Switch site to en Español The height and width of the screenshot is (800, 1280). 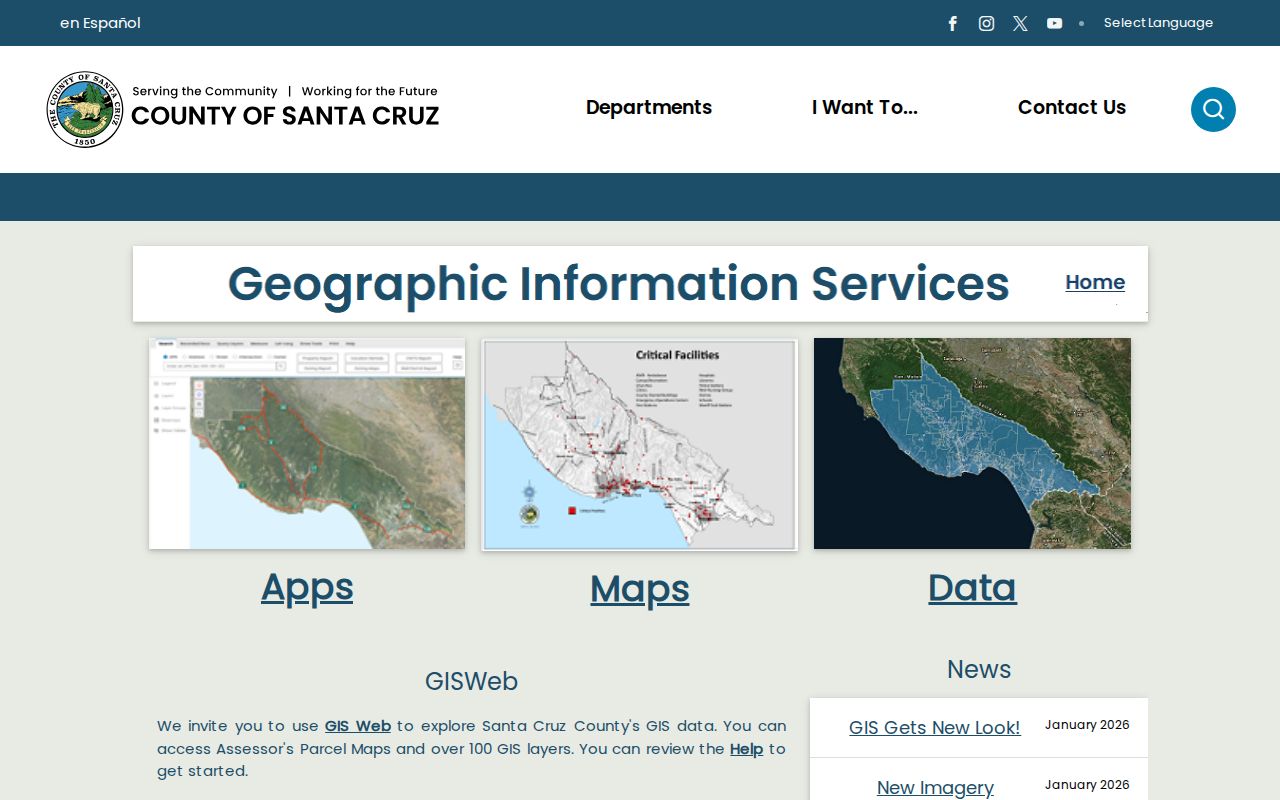100,23
